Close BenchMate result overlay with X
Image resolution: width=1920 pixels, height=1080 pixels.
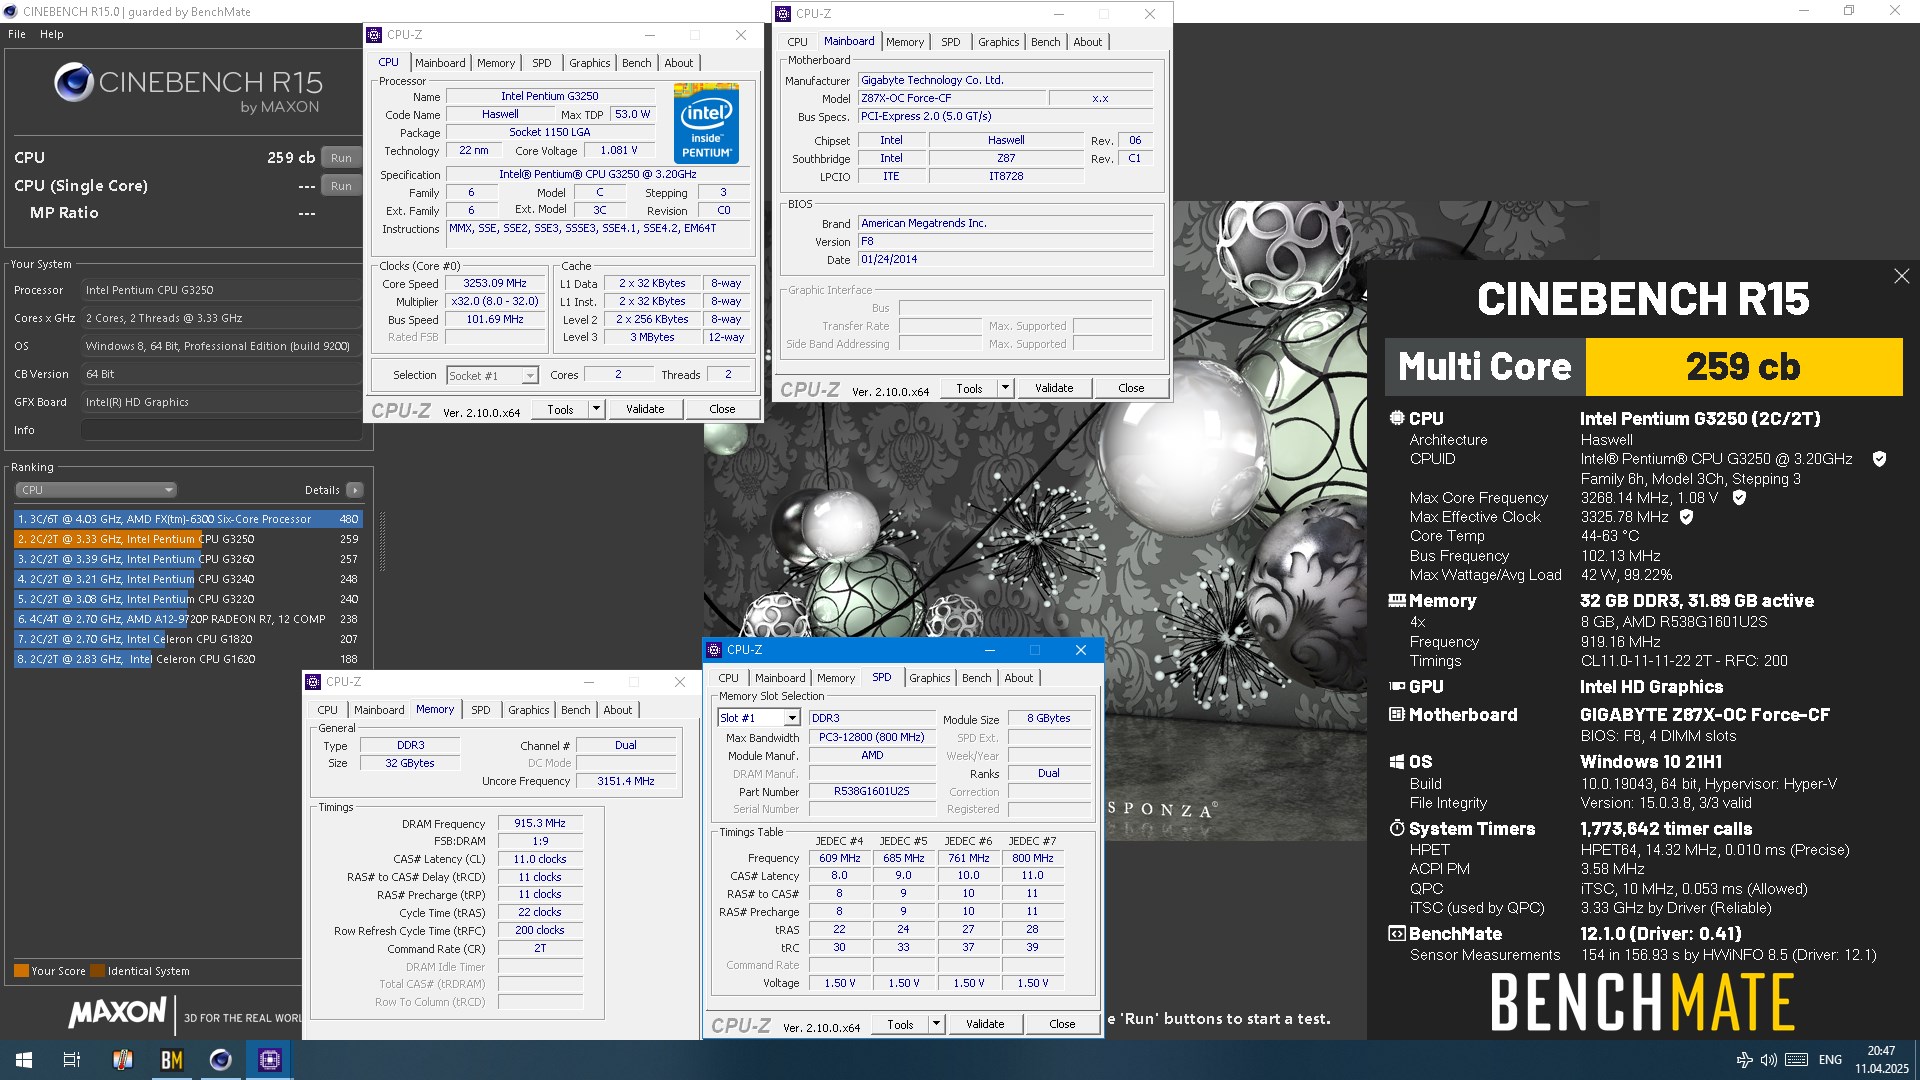(1901, 276)
